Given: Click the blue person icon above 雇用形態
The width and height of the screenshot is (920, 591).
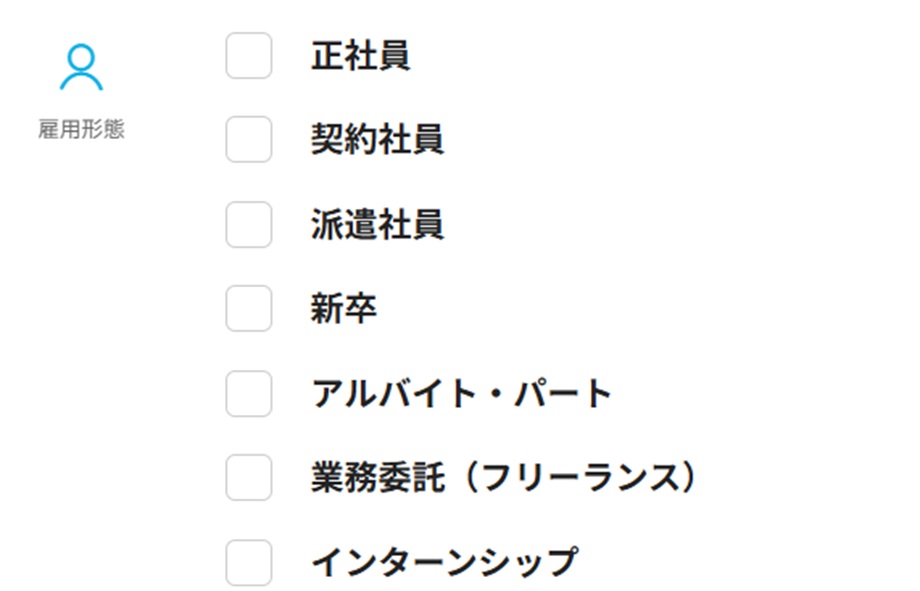Looking at the screenshot, I should (x=81, y=67).
